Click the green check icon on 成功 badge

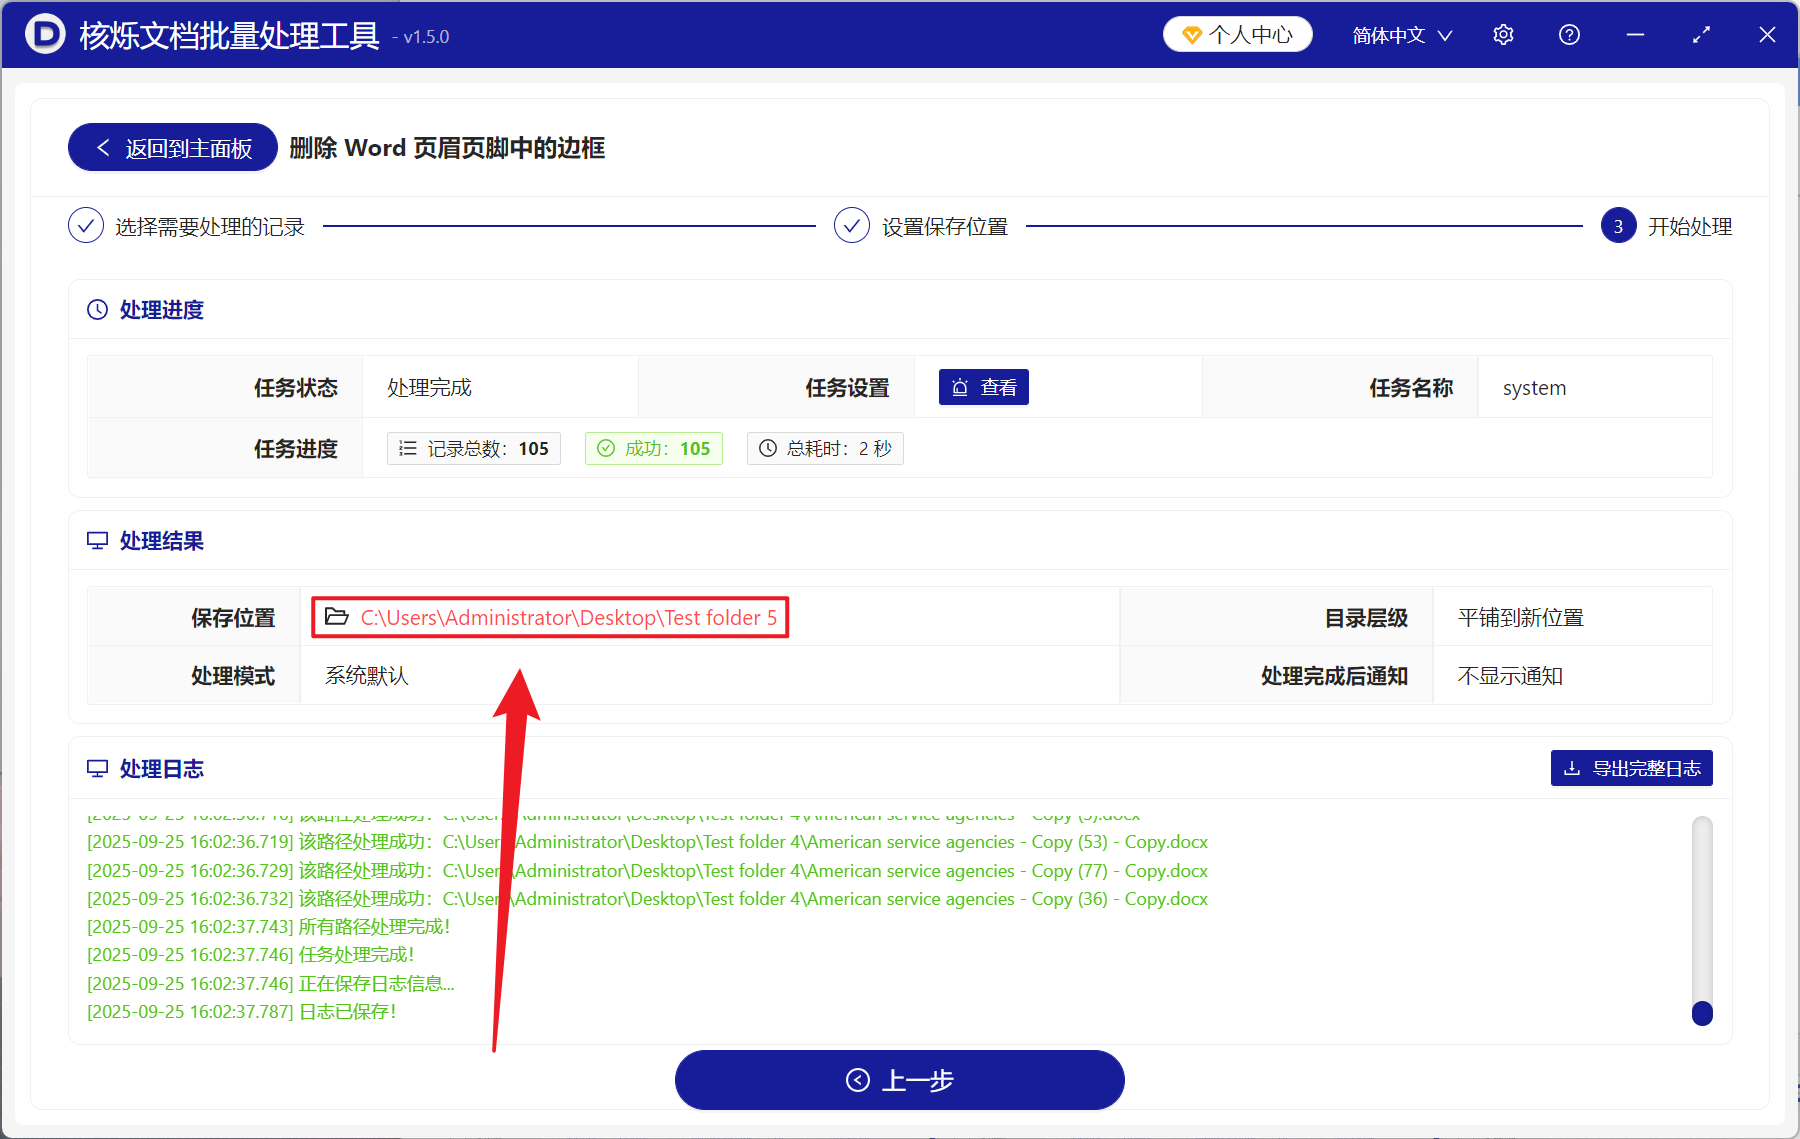pos(606,448)
